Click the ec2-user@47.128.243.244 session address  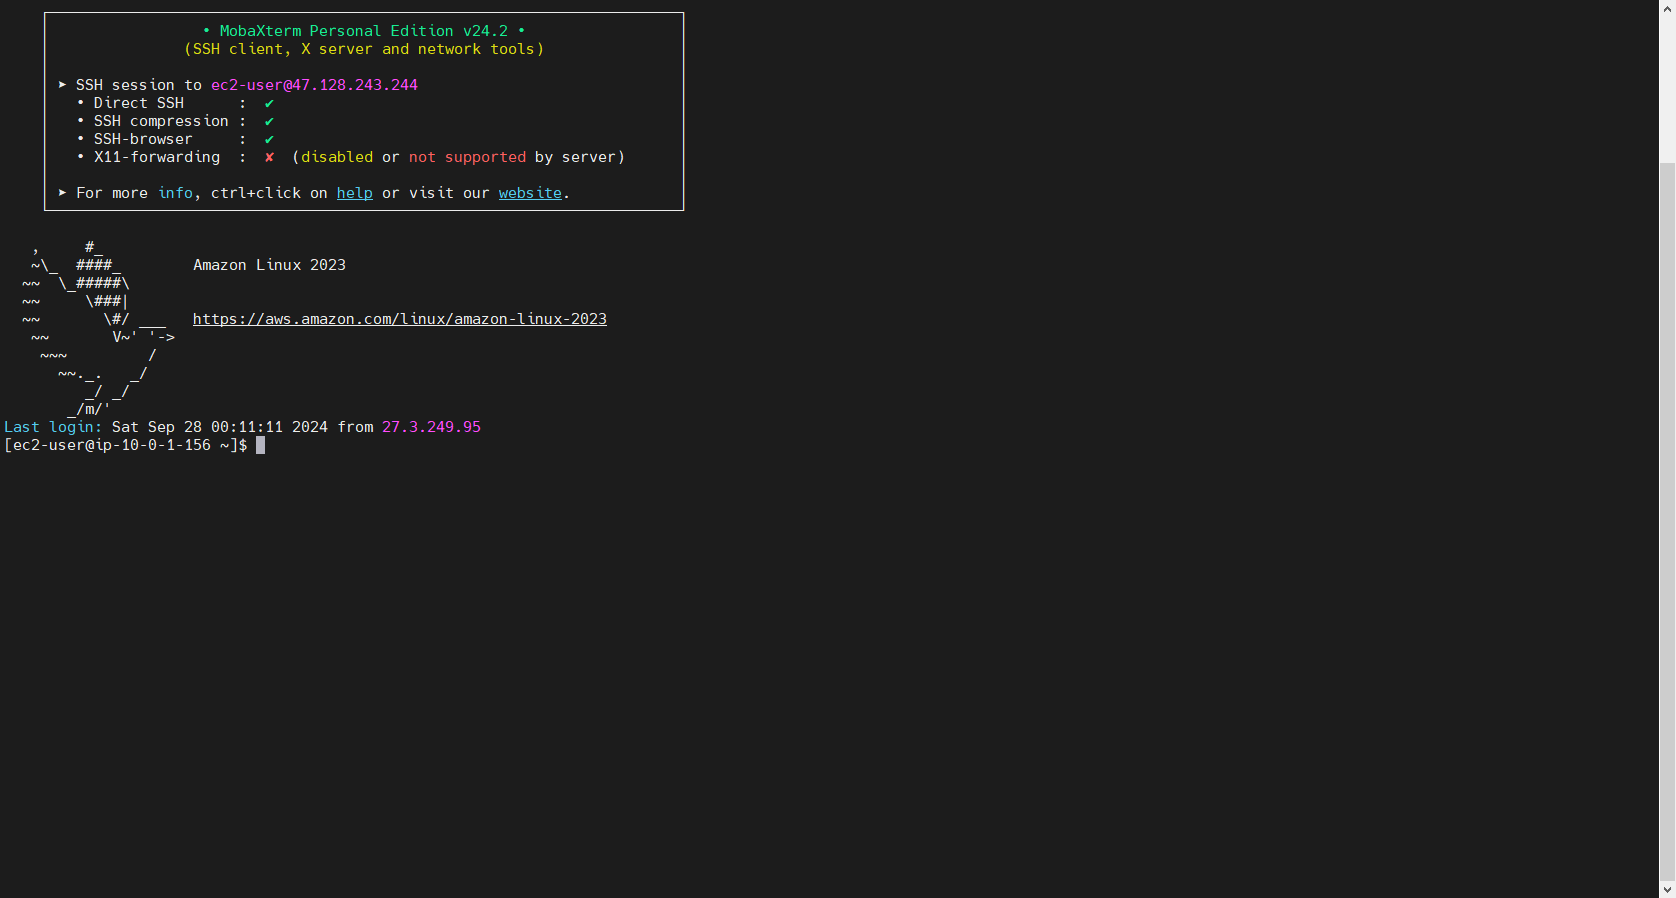pos(314,85)
